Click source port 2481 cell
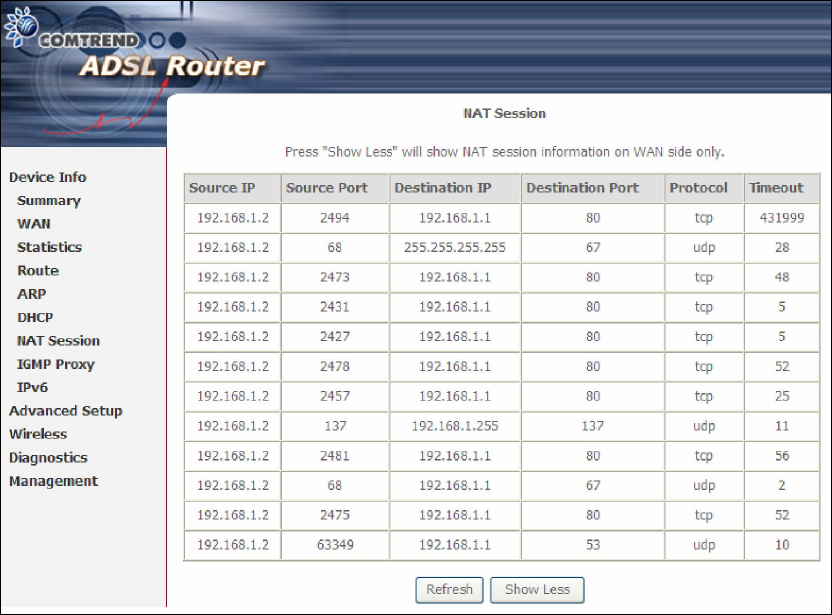Viewport: 832px width, 615px height. coord(335,456)
